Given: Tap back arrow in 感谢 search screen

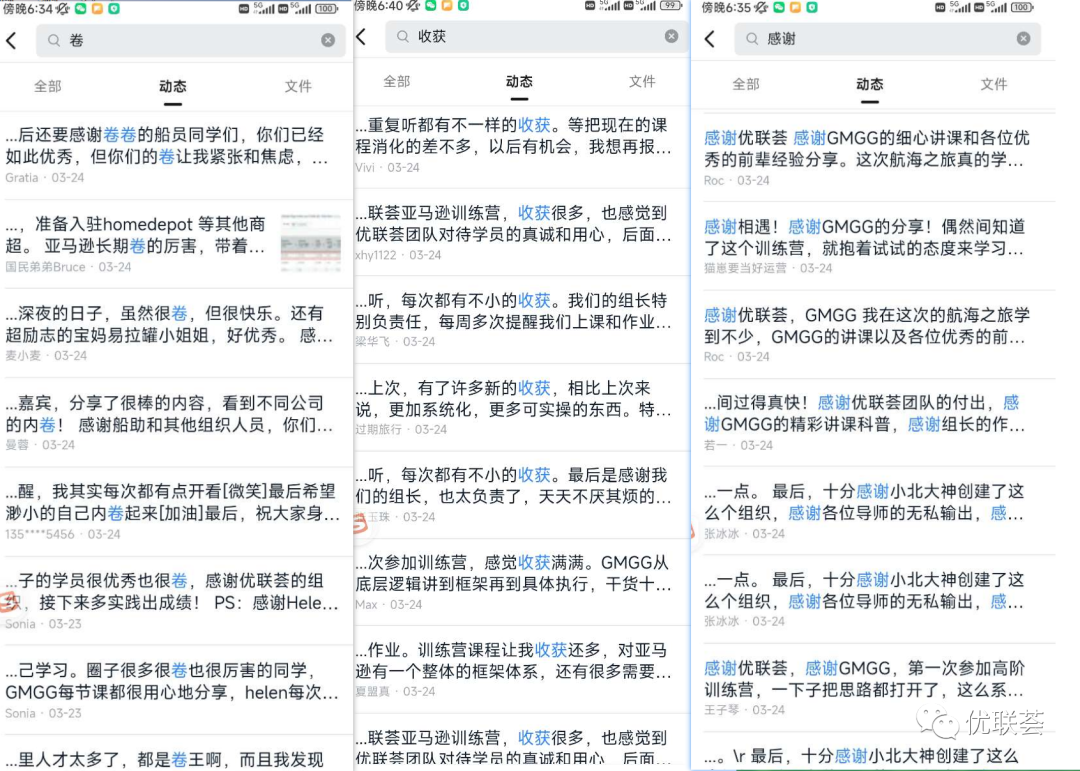Looking at the screenshot, I should click(x=710, y=39).
